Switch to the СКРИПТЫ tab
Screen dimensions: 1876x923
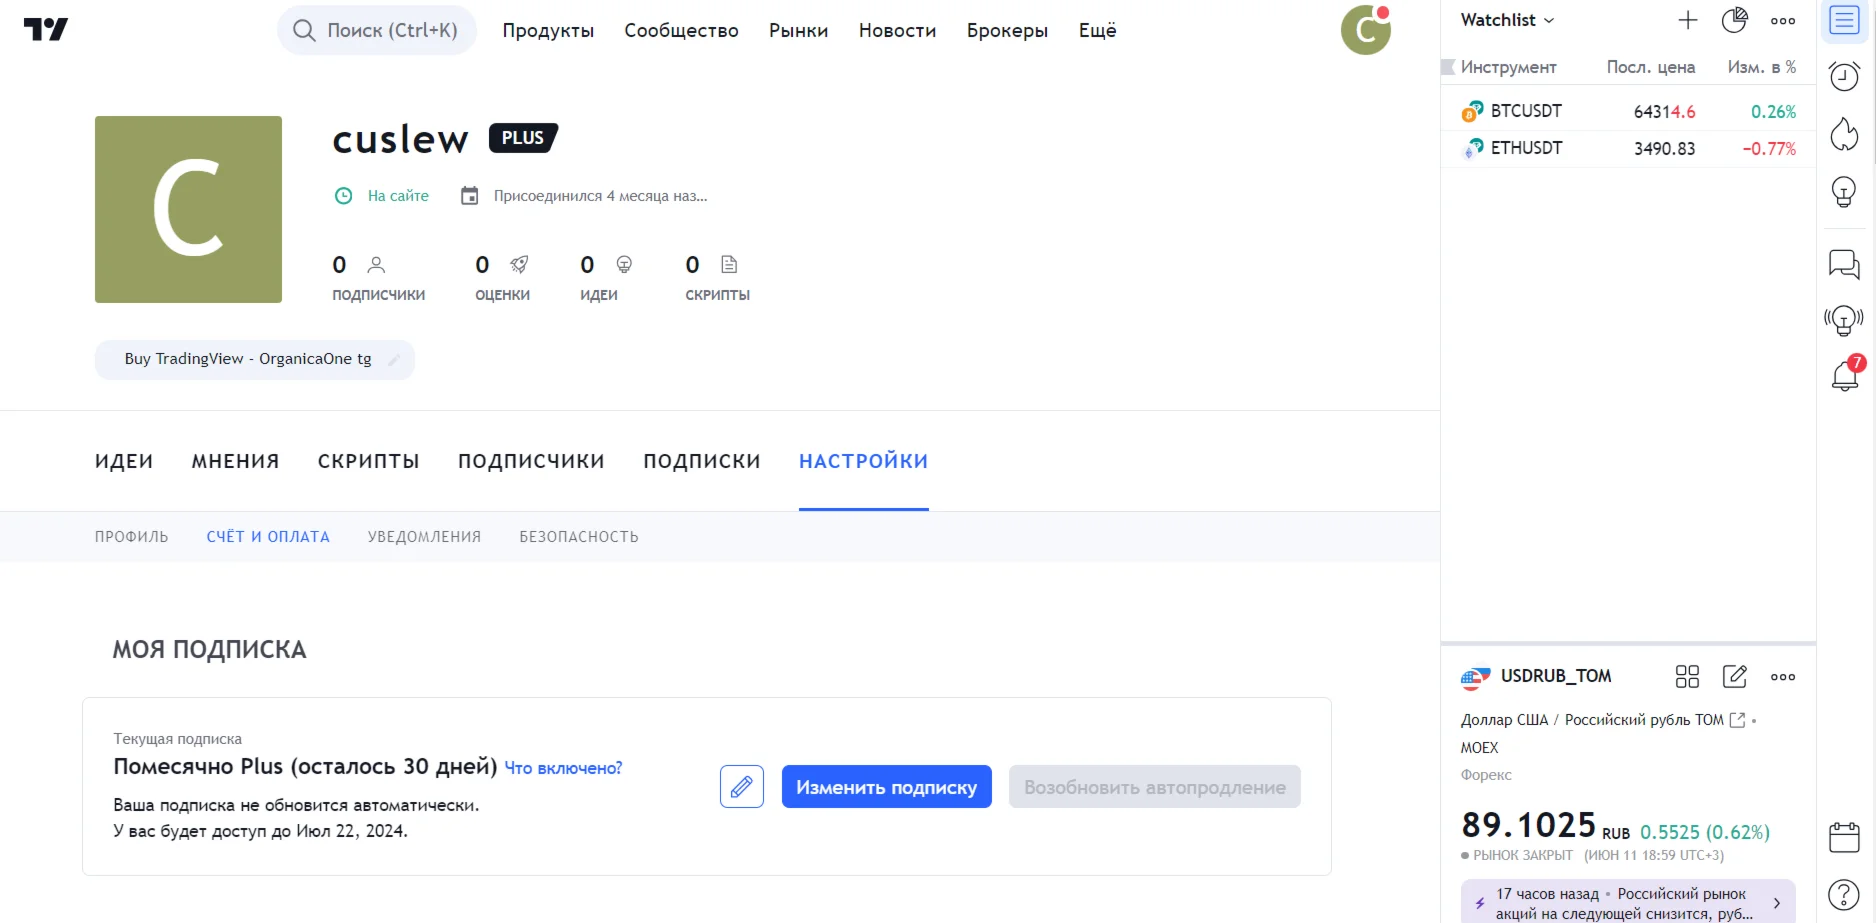click(x=369, y=461)
